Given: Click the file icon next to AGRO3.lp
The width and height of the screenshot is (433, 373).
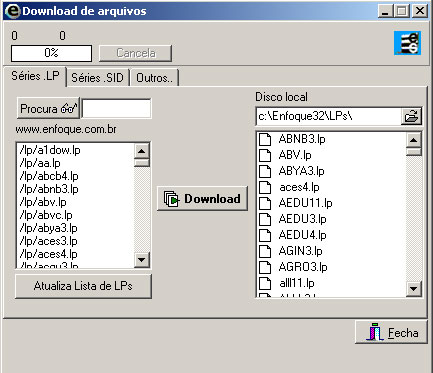Looking at the screenshot, I should point(265,267).
